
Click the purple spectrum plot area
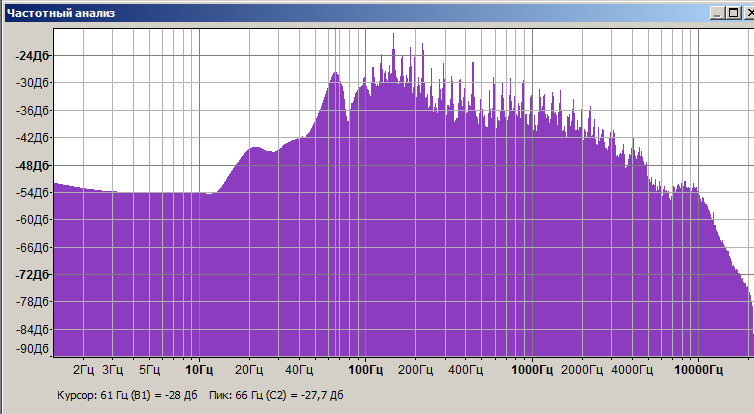point(403,192)
